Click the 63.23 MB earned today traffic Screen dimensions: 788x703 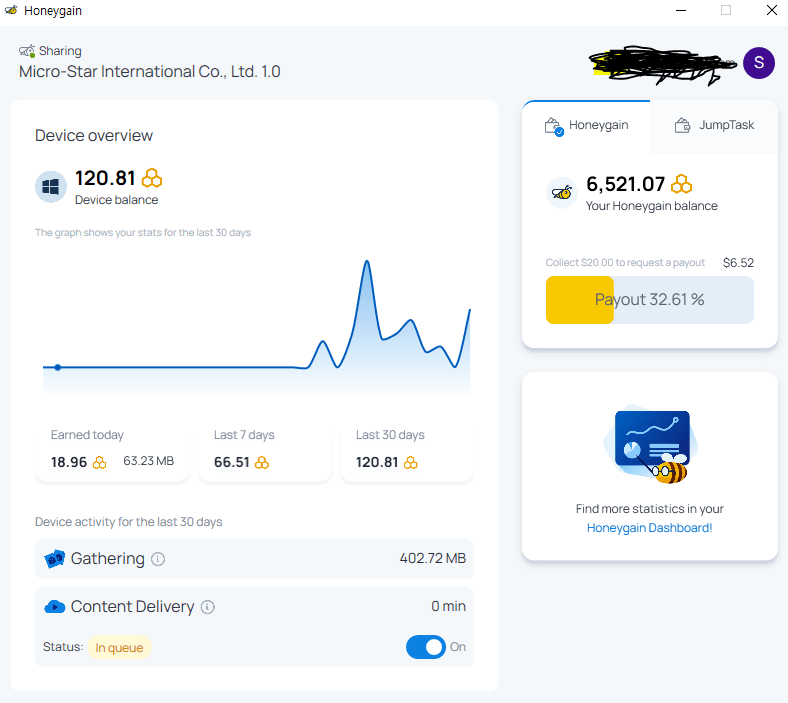pos(148,461)
